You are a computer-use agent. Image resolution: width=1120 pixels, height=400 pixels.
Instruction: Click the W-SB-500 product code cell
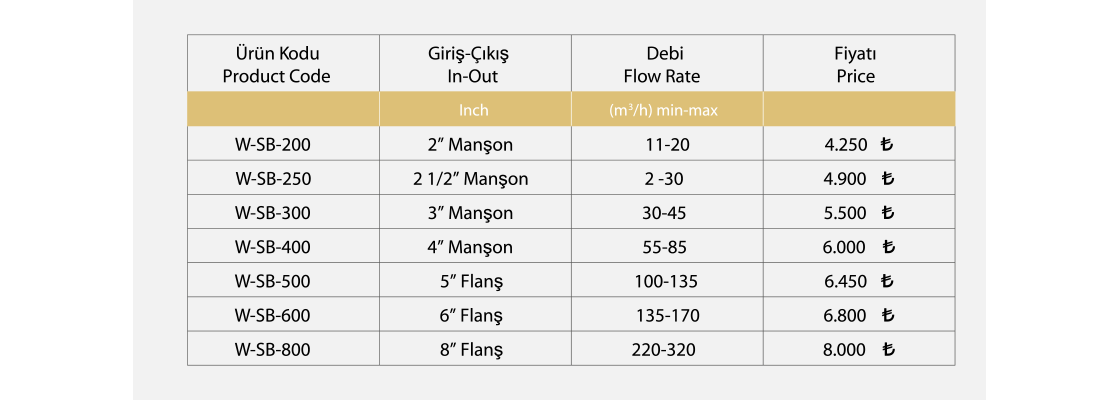pos(273,282)
